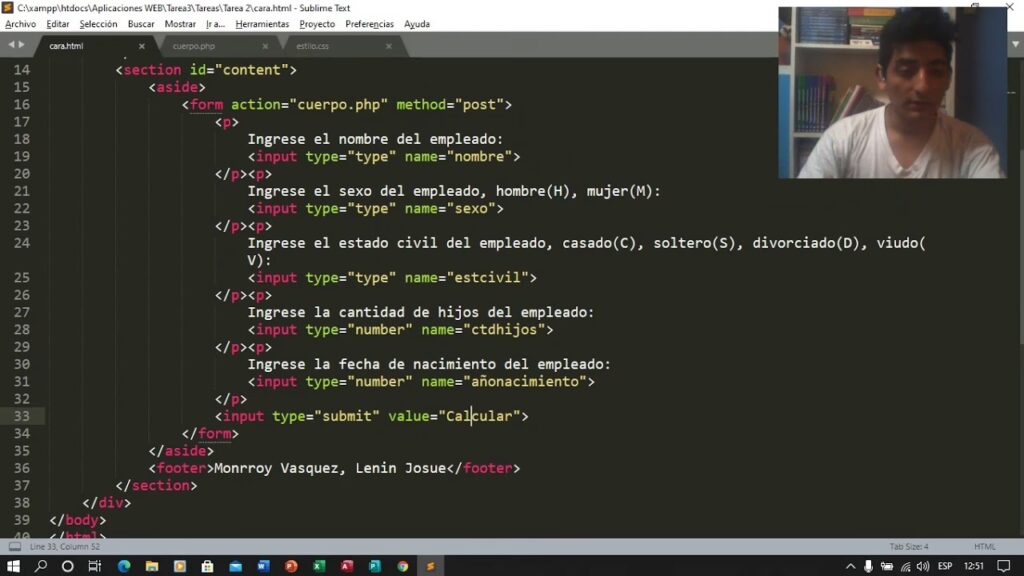Open PowerPoint from the taskbar
Image resolution: width=1024 pixels, height=576 pixels.
[291, 566]
